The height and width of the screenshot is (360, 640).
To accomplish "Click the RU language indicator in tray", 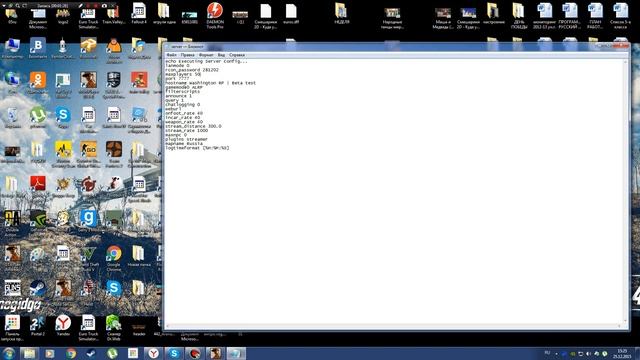I will click(547, 353).
